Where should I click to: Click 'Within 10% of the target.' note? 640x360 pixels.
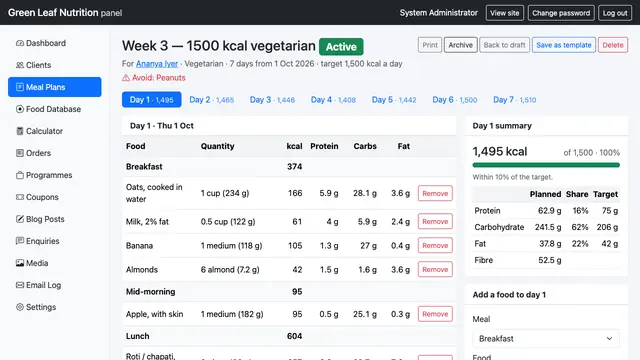point(512,177)
